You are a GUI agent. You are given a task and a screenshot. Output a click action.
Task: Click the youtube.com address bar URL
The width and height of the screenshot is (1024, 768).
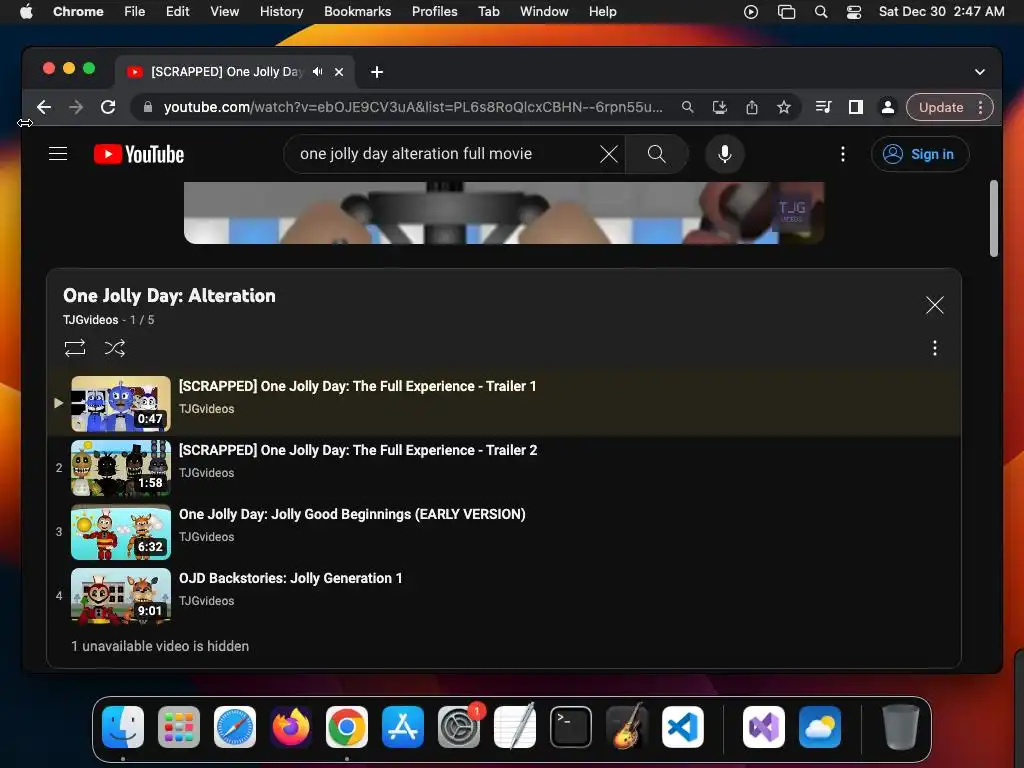tap(413, 107)
